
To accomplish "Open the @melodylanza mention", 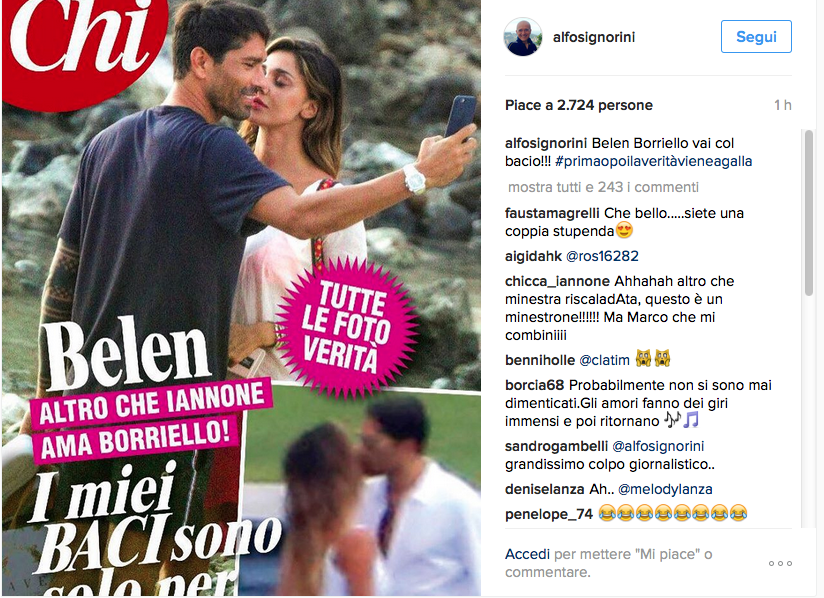I will pos(665,489).
